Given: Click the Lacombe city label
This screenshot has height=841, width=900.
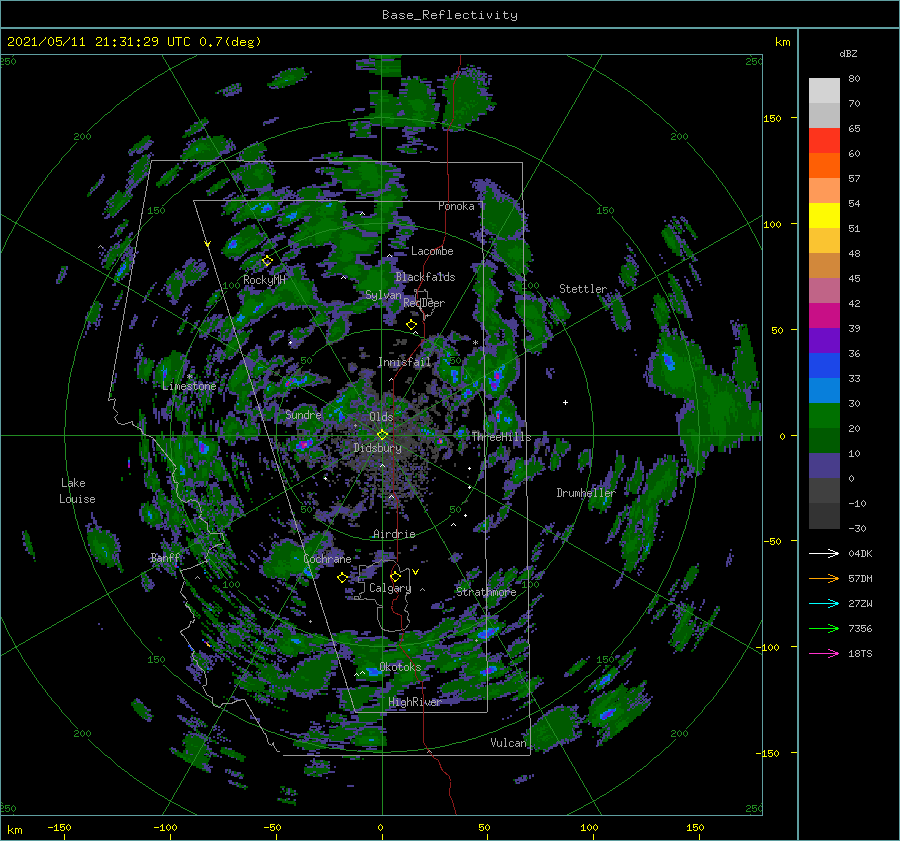Looking at the screenshot, I should (x=432, y=251).
